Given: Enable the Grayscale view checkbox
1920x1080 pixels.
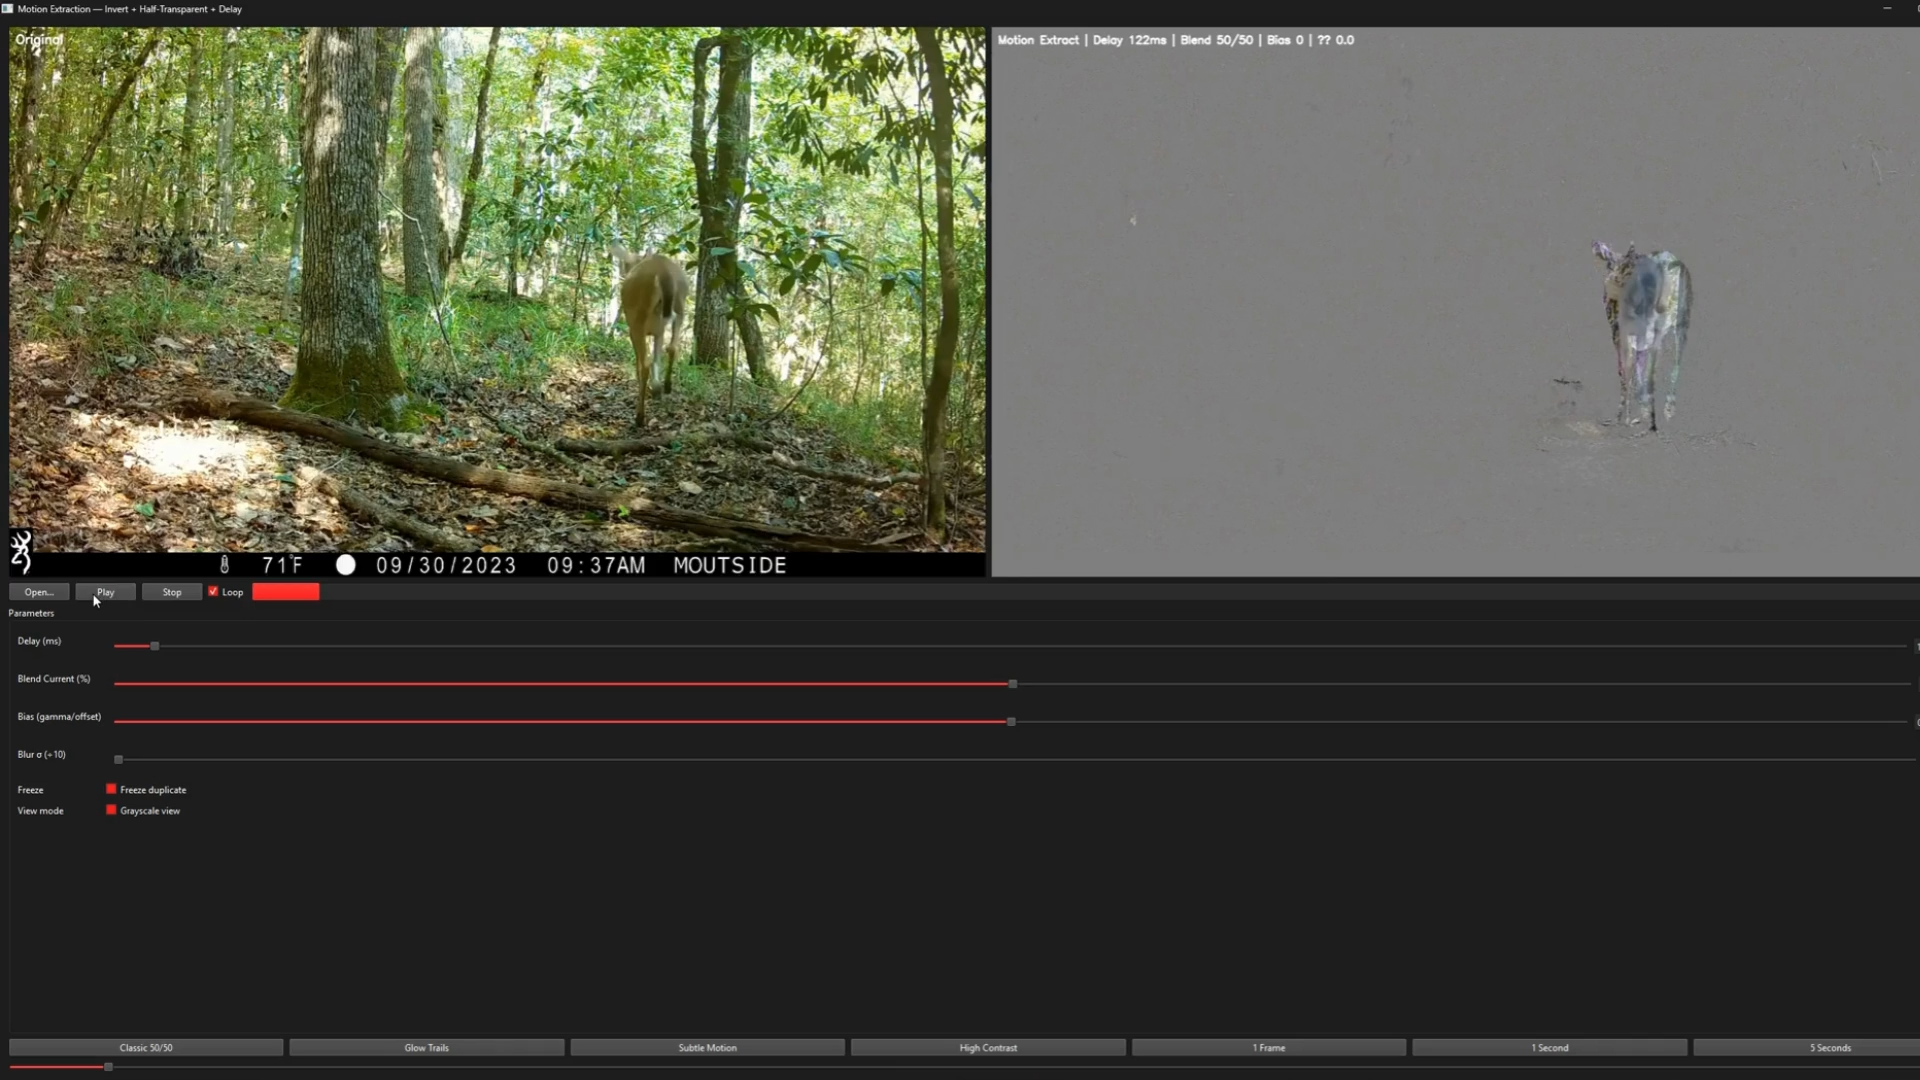Looking at the screenshot, I should point(111,810).
